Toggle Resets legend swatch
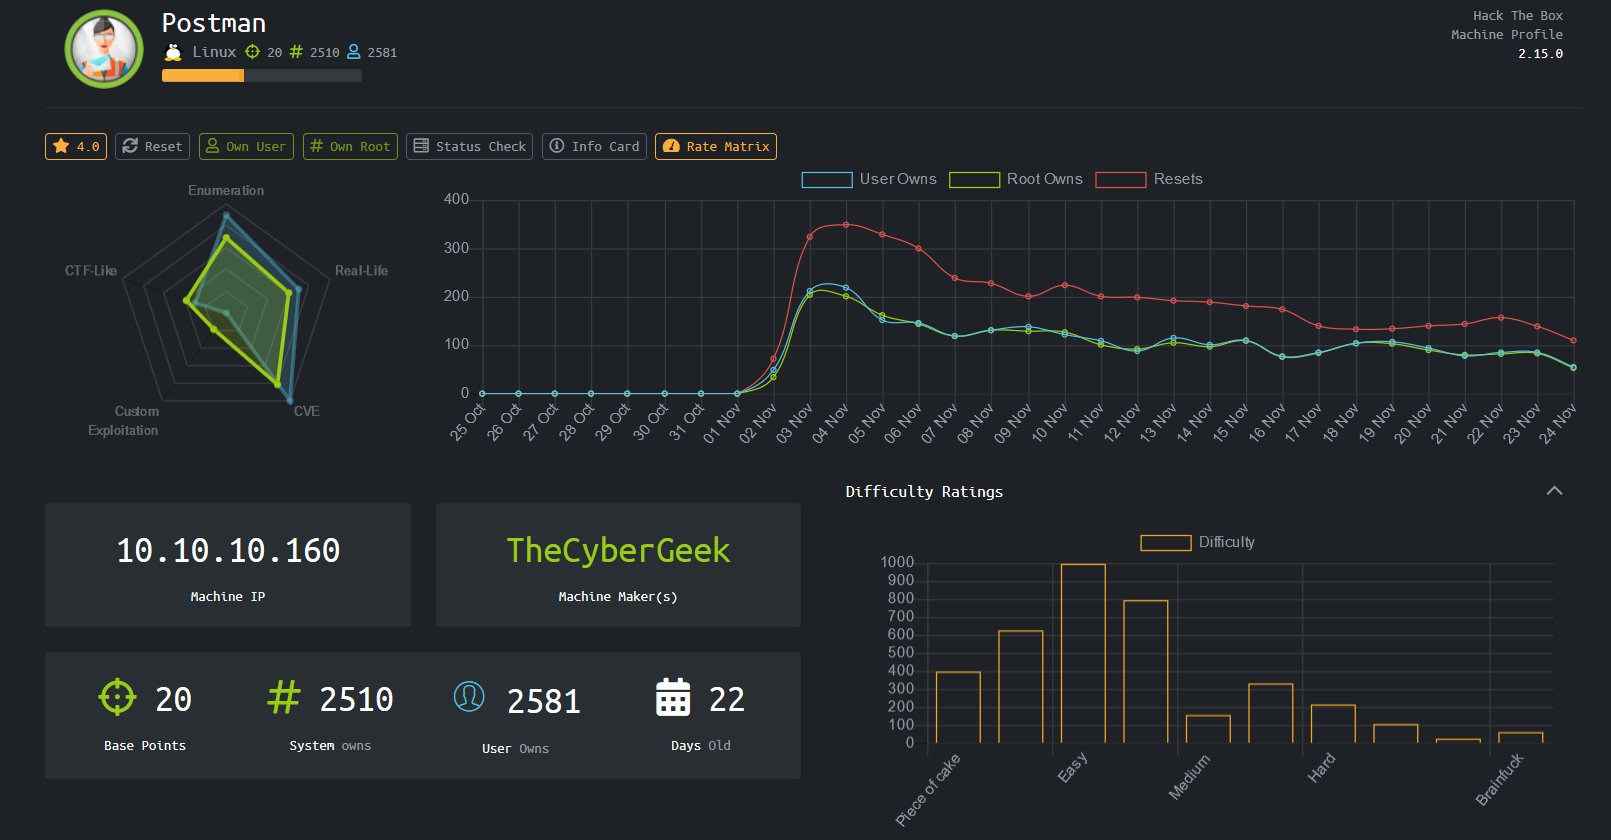 pos(1121,180)
